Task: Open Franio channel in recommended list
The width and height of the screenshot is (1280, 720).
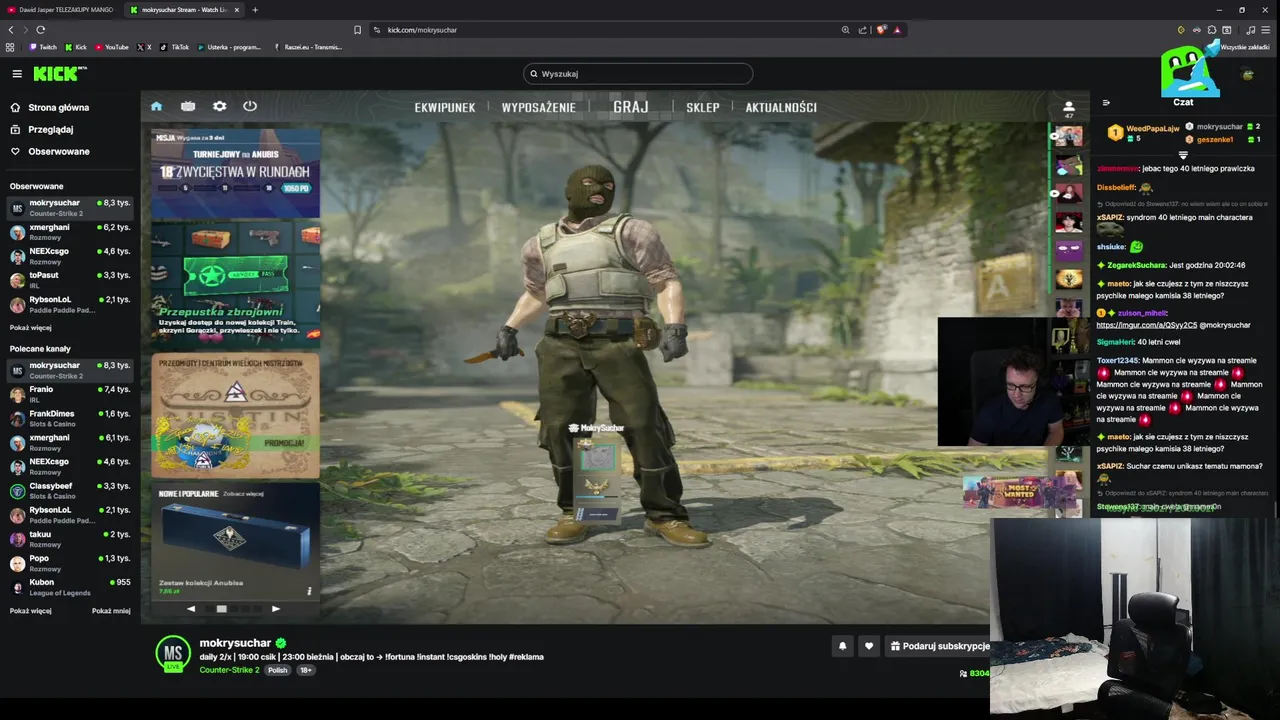Action: [x=70, y=394]
